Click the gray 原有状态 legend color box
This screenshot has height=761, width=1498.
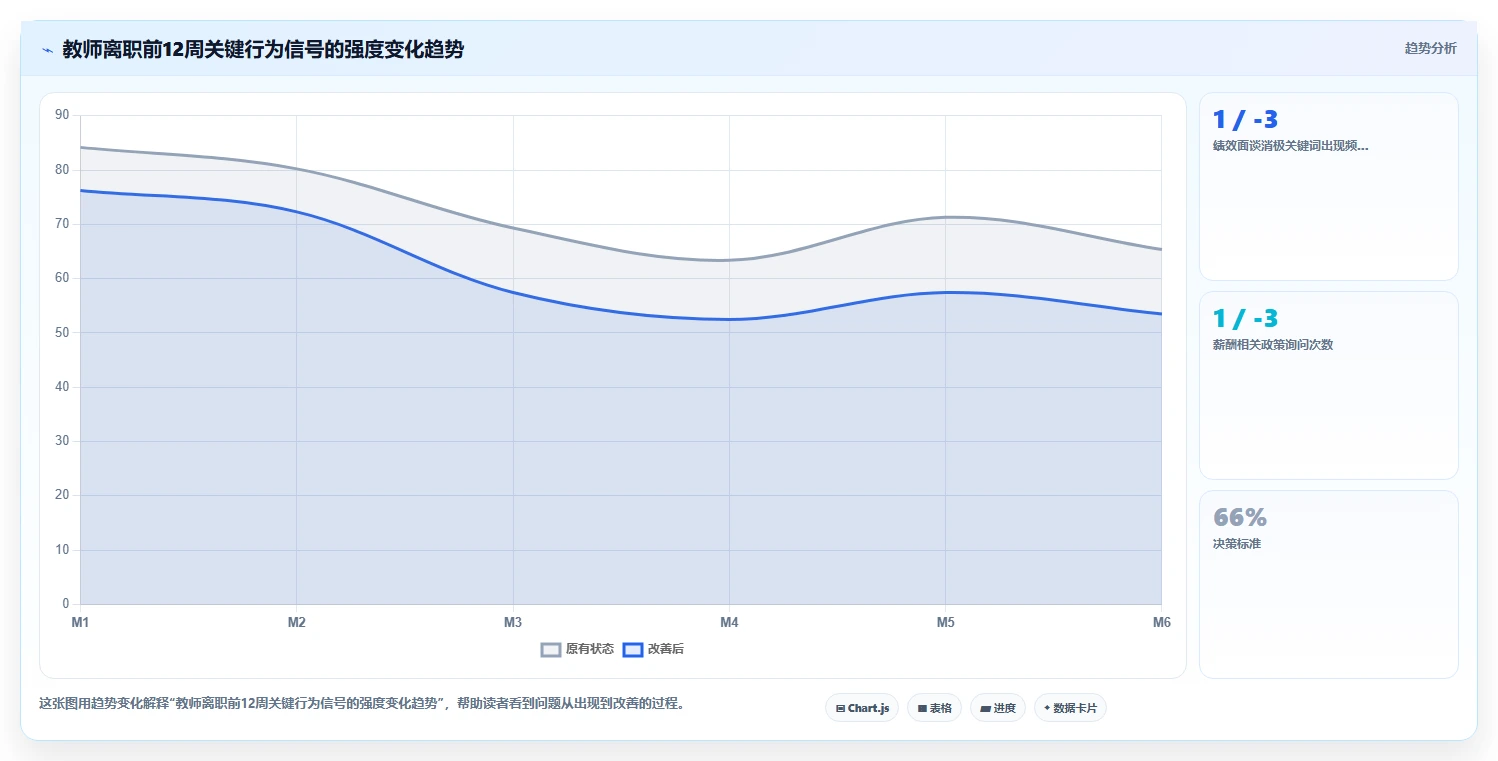click(551, 649)
